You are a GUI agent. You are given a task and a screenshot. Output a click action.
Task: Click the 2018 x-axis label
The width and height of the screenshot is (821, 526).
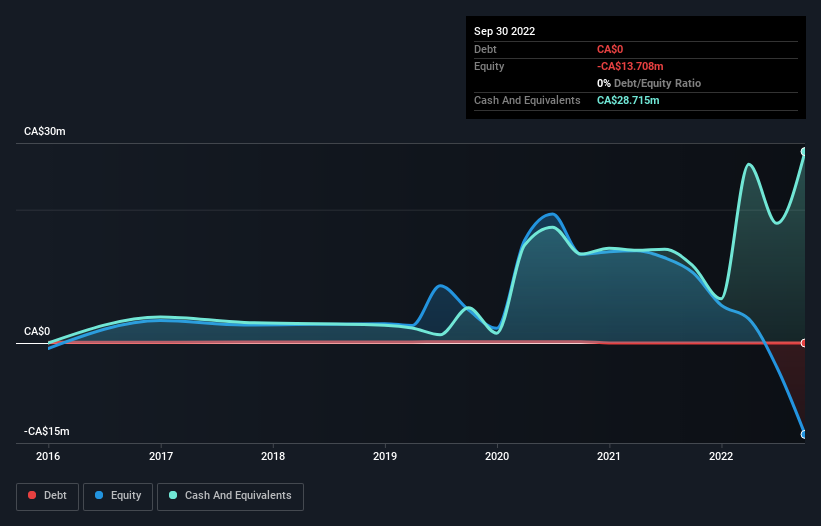click(x=273, y=456)
